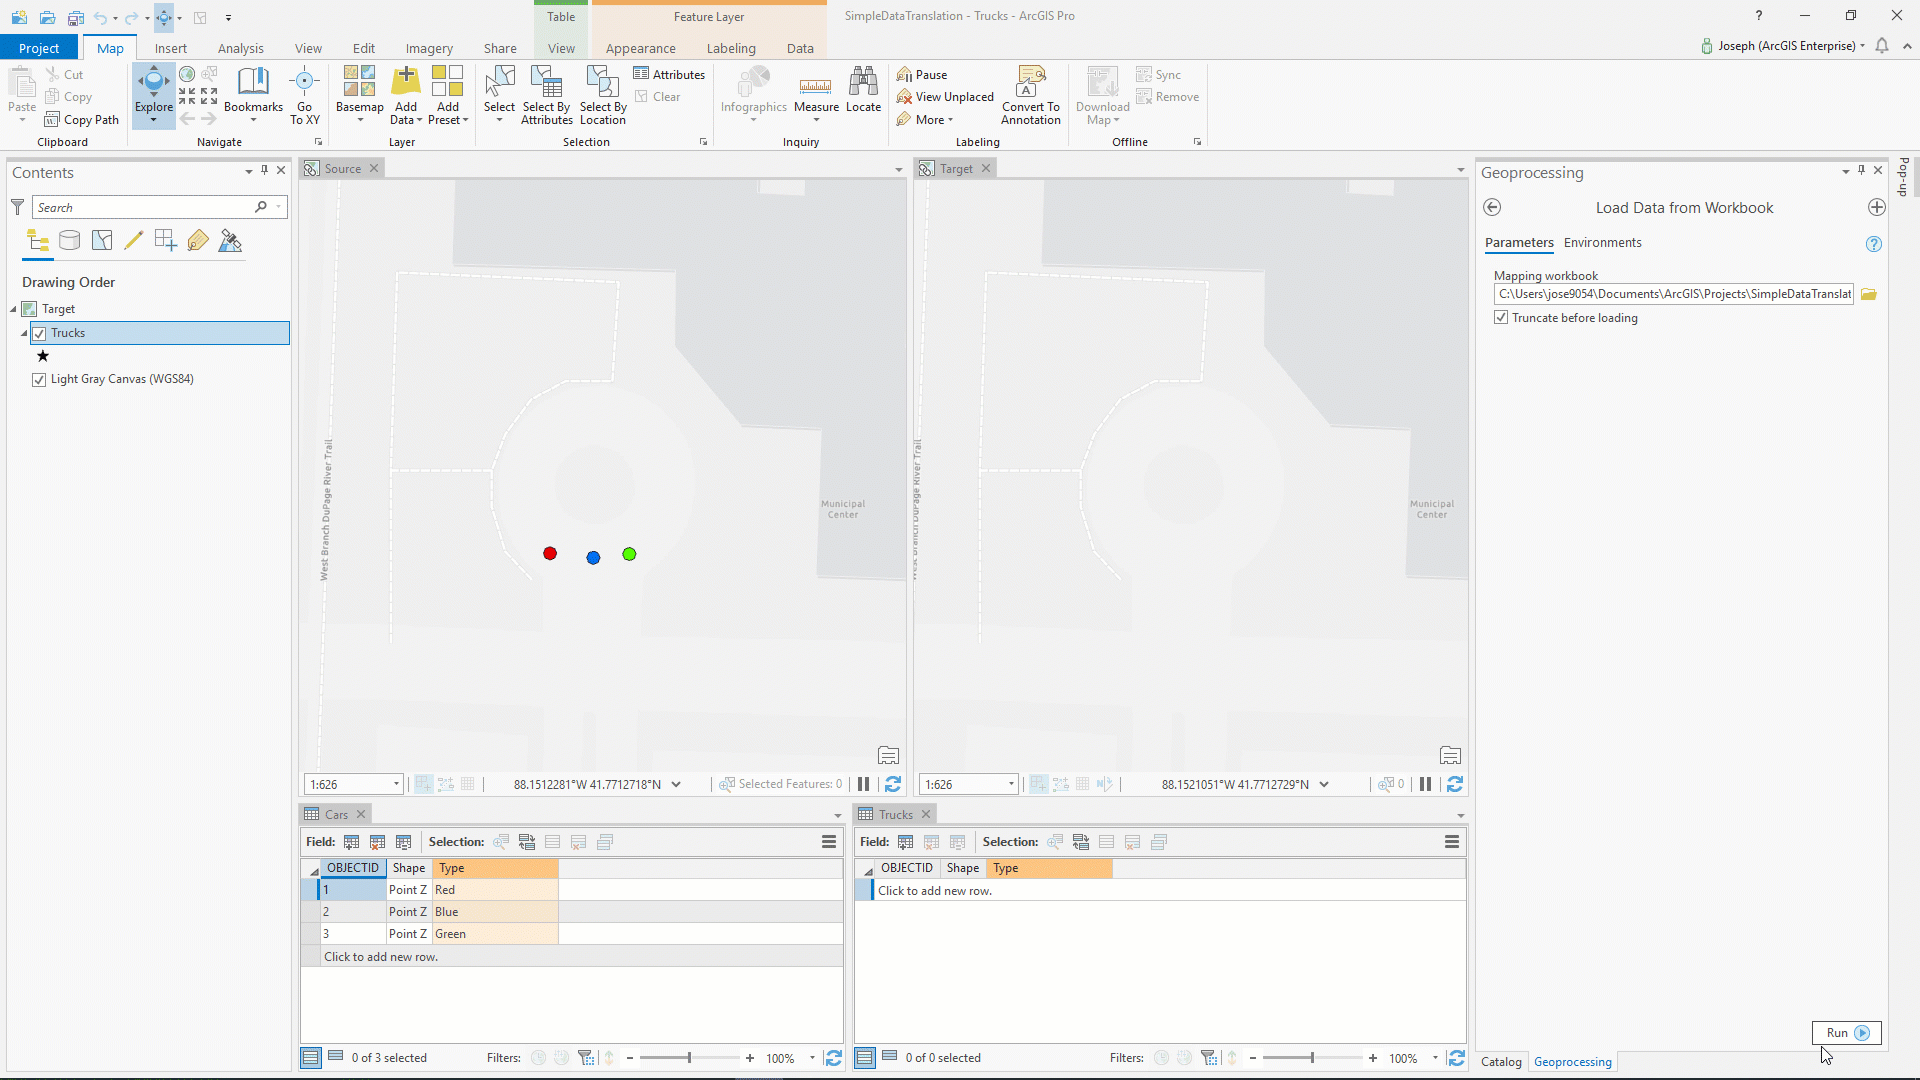This screenshot has height=1080, width=1920.
Task: Open Select By Attributes
Action: pyautogui.click(x=547, y=95)
